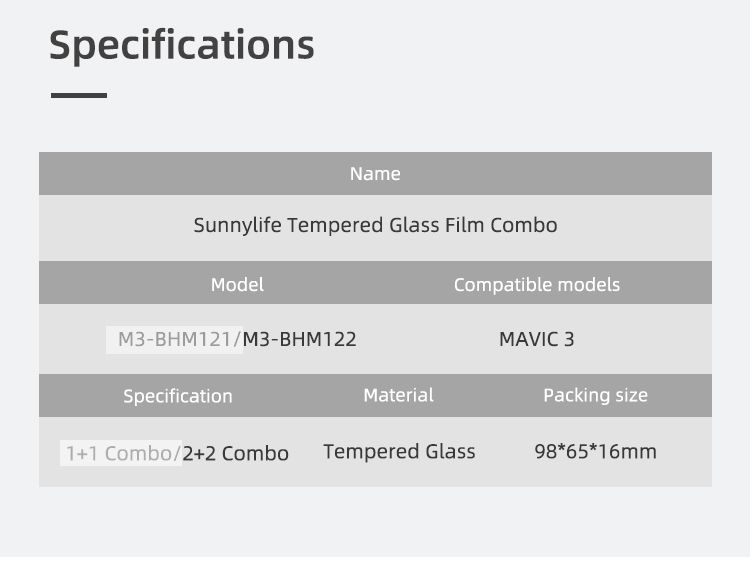This screenshot has width=750, height=569.
Task: Choose the greyed M3-BHM121 model option
Action: (175, 339)
